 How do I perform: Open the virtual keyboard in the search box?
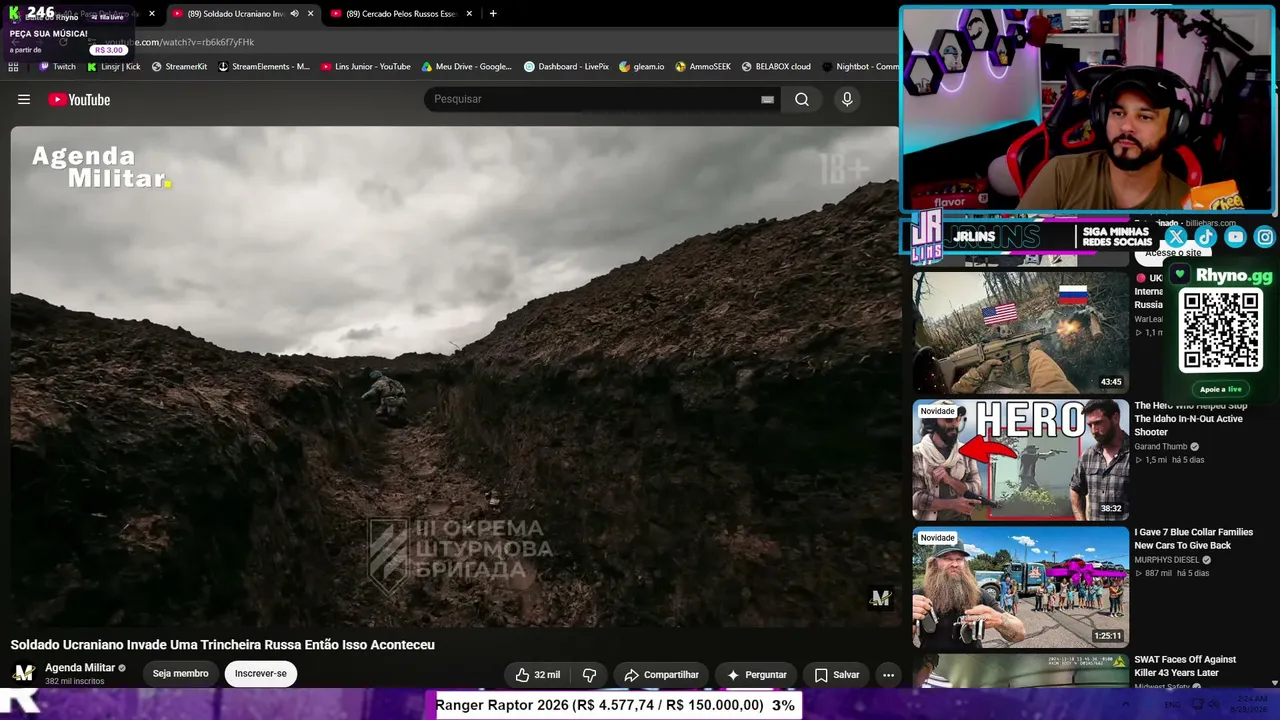(767, 99)
